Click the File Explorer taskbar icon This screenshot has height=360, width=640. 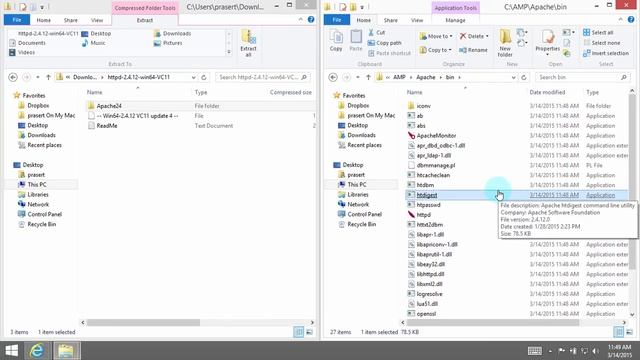click(x=65, y=351)
